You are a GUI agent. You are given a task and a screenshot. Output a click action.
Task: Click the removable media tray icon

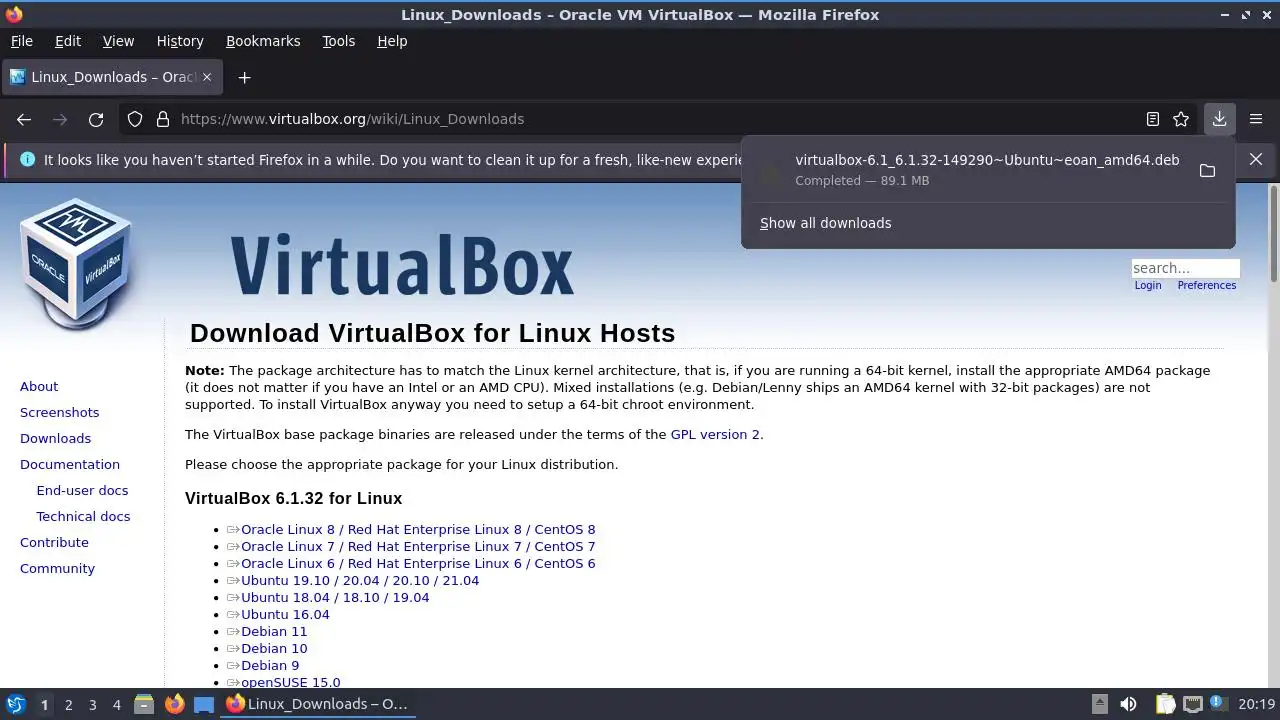tap(1099, 704)
